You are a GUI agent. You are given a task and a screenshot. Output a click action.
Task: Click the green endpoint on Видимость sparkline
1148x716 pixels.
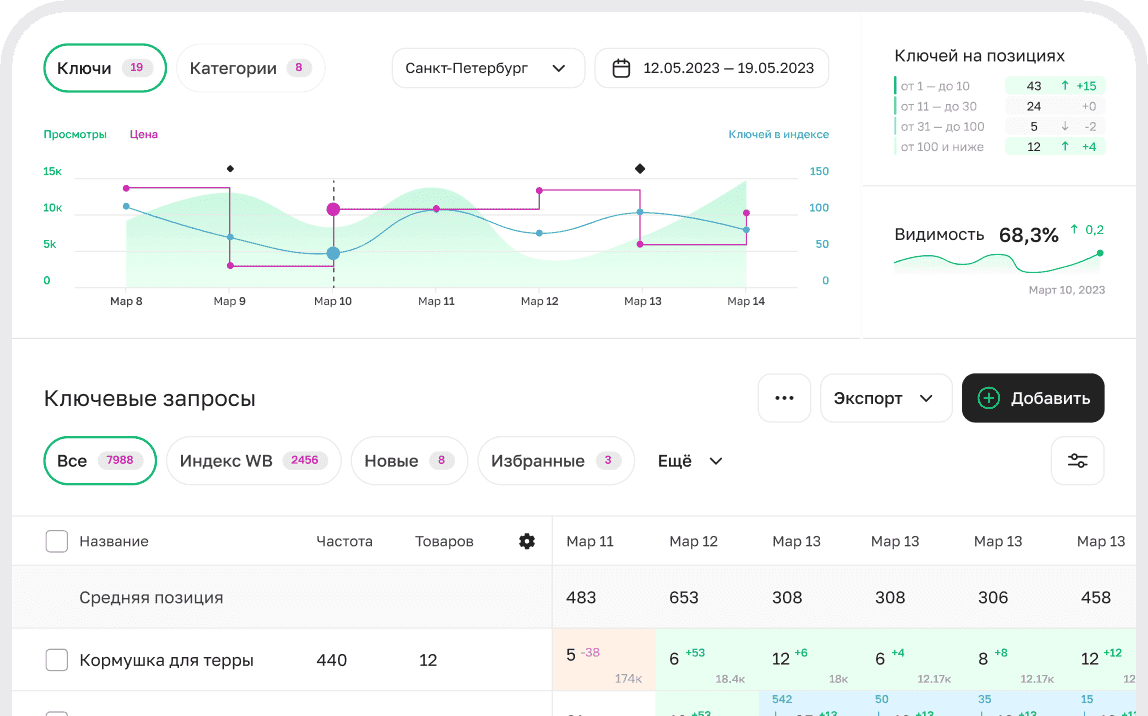click(x=1100, y=253)
